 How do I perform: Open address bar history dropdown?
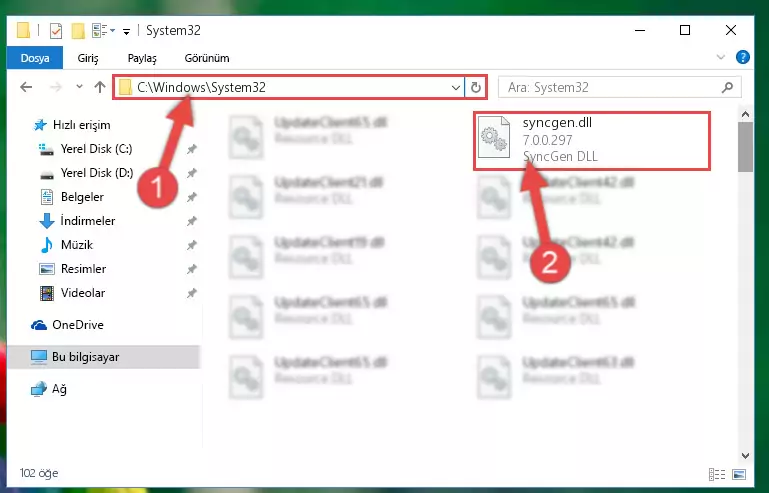pyautogui.click(x=456, y=88)
